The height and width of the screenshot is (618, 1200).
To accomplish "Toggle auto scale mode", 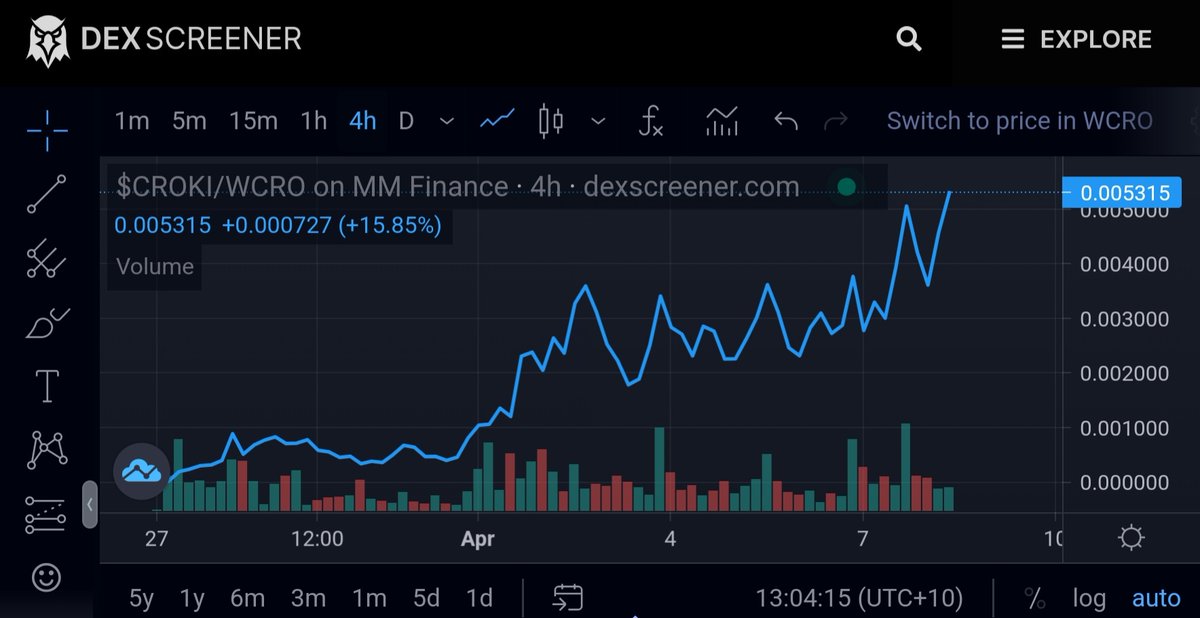I will (x=1156, y=598).
